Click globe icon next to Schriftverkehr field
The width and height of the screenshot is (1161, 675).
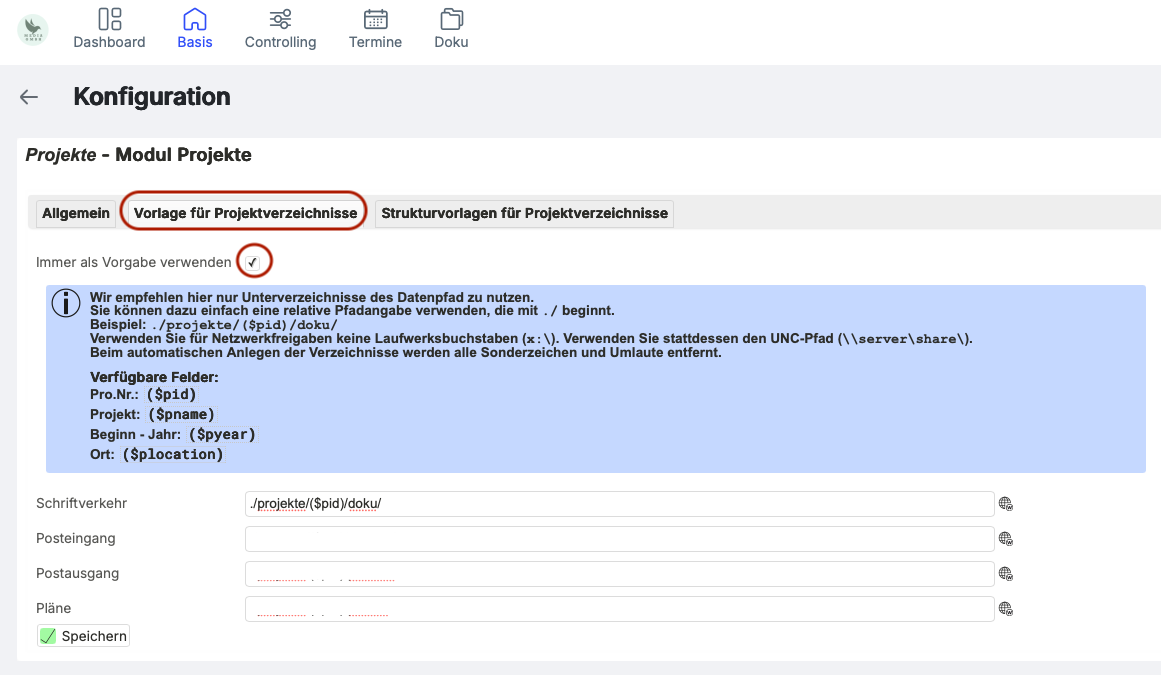coord(1006,504)
